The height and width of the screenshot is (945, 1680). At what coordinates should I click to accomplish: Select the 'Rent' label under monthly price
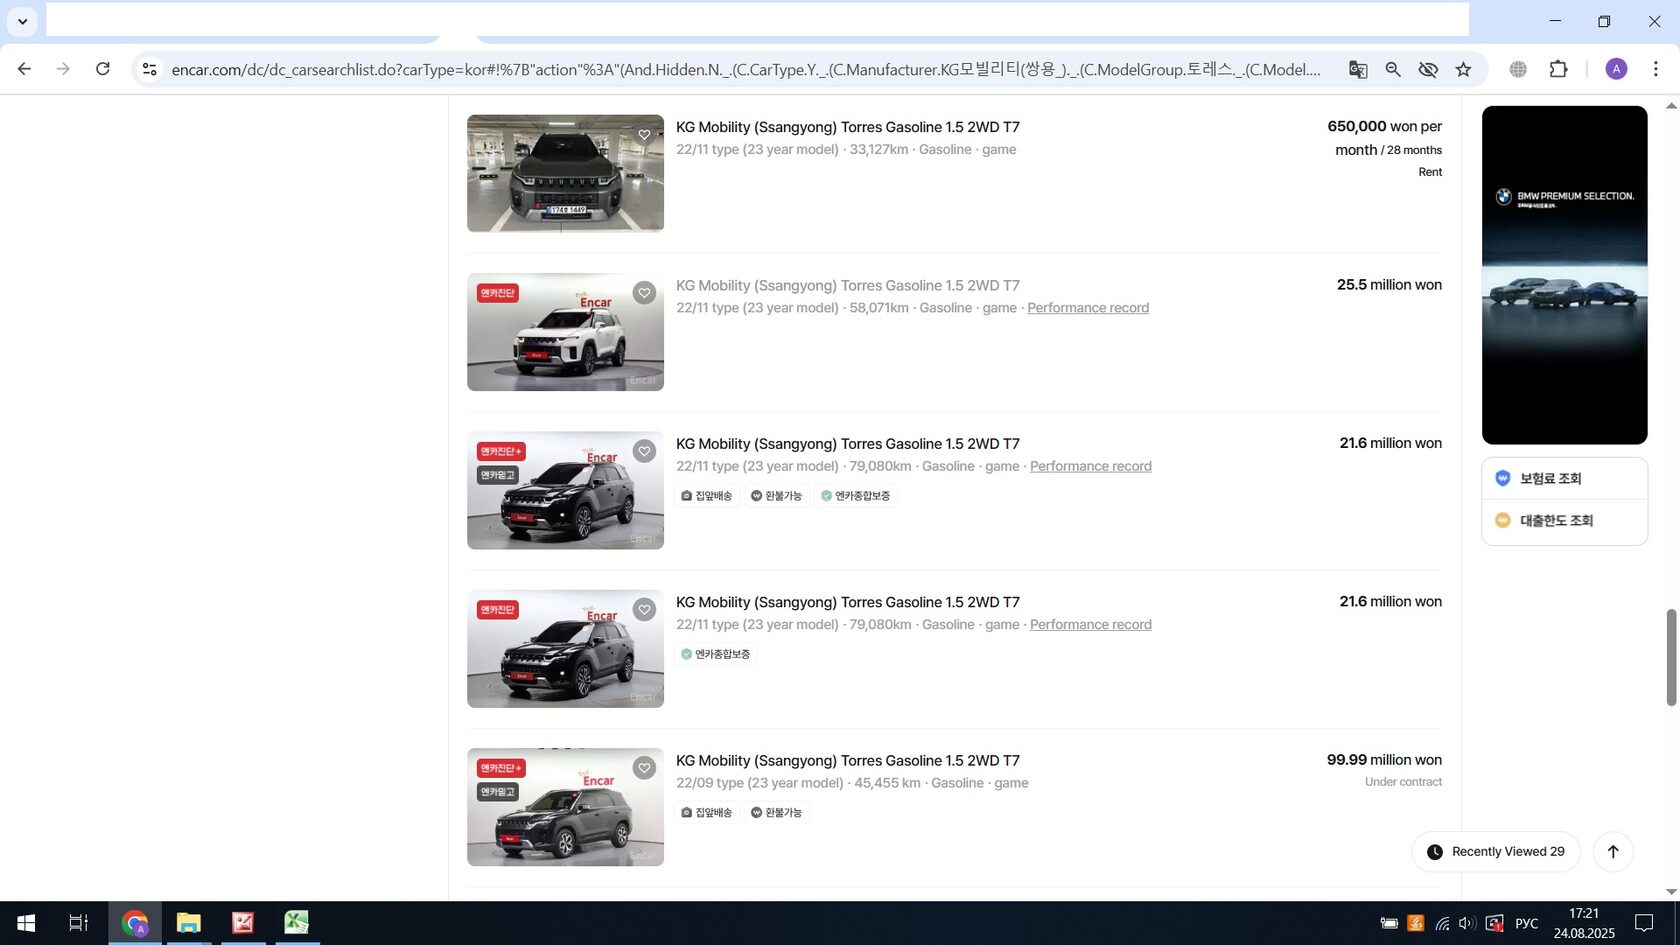[1430, 172]
